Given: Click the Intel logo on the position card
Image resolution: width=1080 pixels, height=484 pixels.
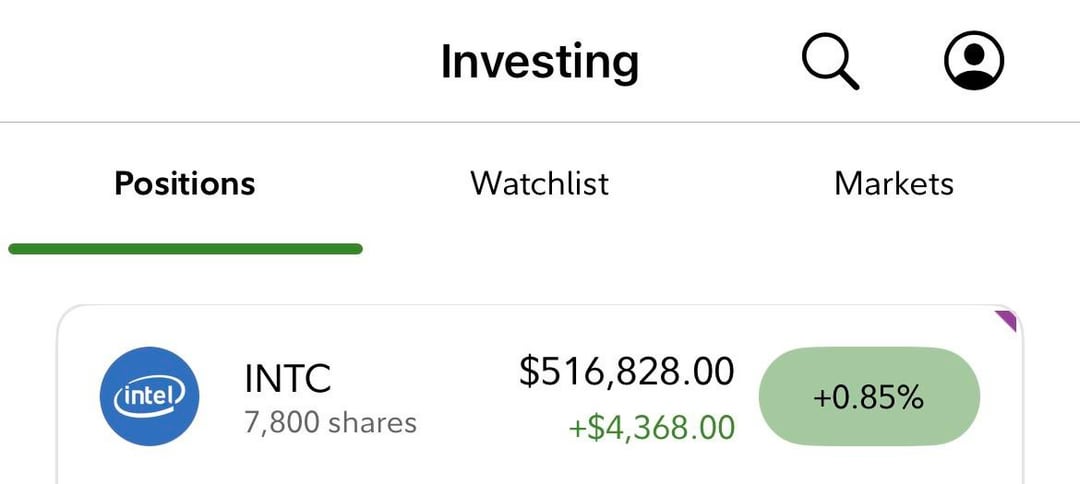Looking at the screenshot, I should pyautogui.click(x=150, y=397).
